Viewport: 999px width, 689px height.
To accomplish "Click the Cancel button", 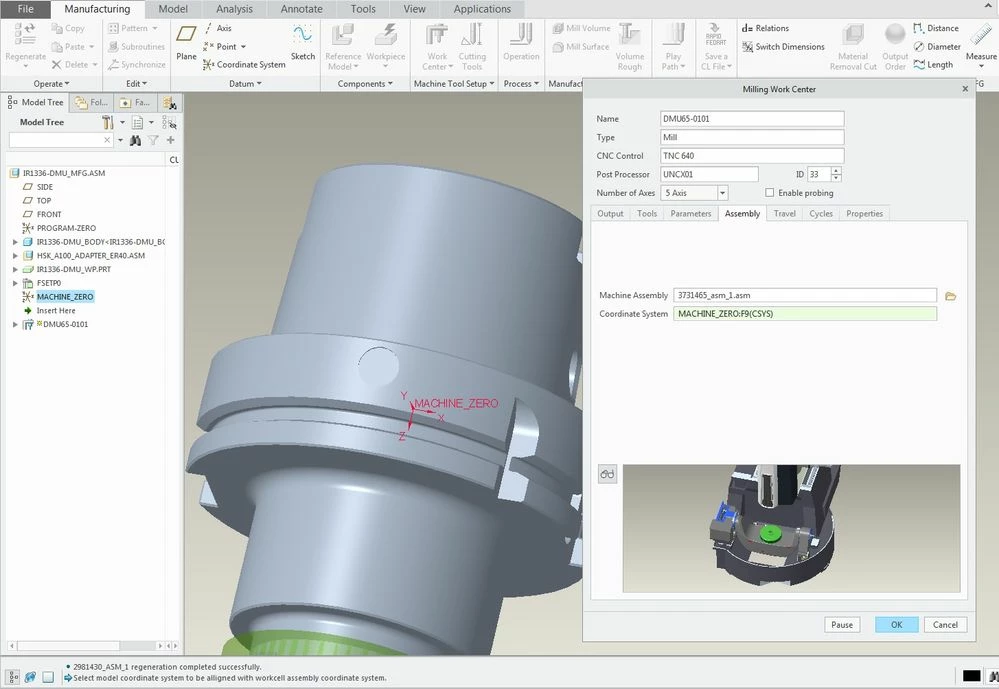I will point(945,625).
